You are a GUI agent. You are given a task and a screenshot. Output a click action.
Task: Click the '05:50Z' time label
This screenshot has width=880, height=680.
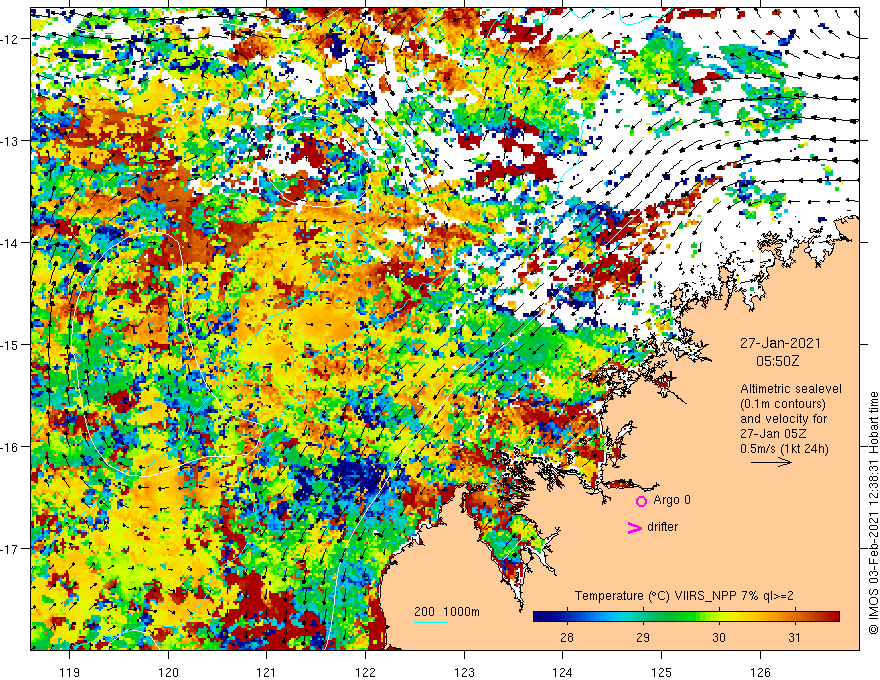[x=777, y=361]
